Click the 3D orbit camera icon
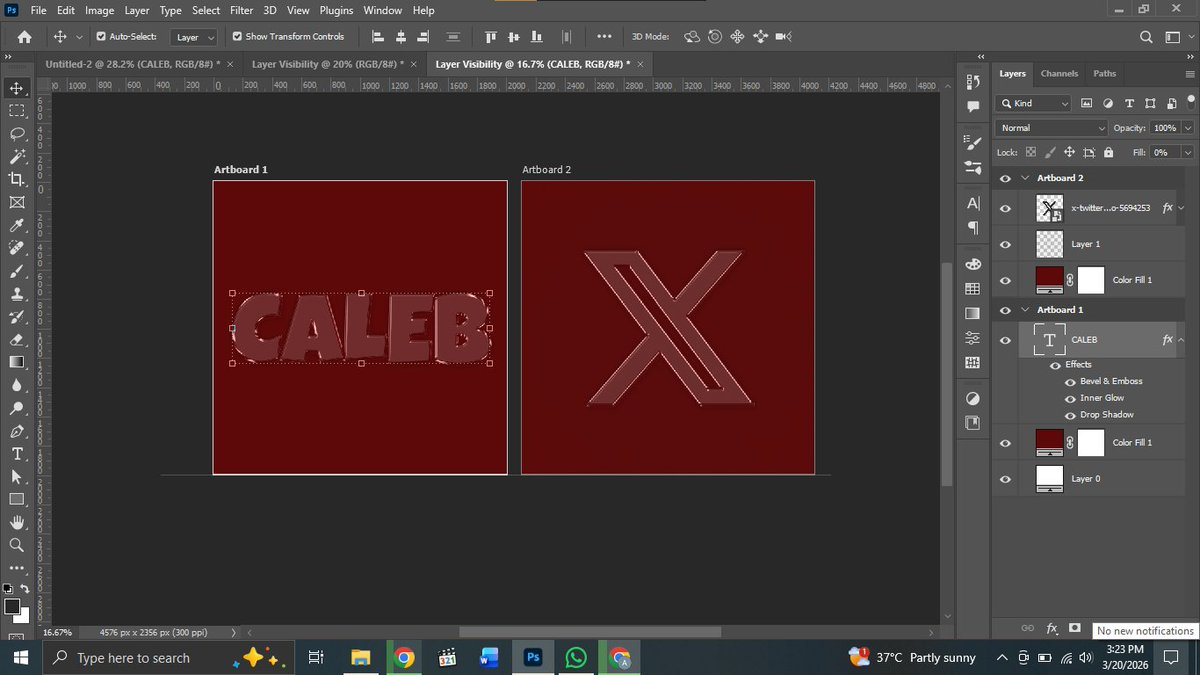The height and width of the screenshot is (675, 1200). [x=692, y=37]
